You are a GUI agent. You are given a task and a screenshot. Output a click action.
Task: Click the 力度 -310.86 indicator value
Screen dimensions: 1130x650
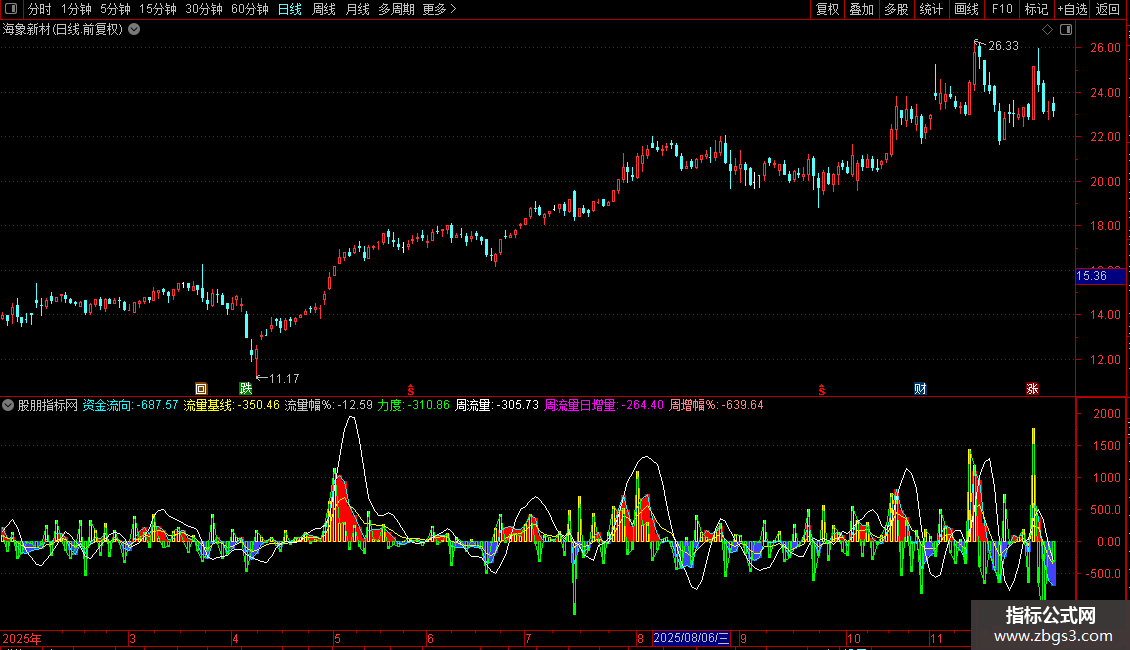click(414, 405)
